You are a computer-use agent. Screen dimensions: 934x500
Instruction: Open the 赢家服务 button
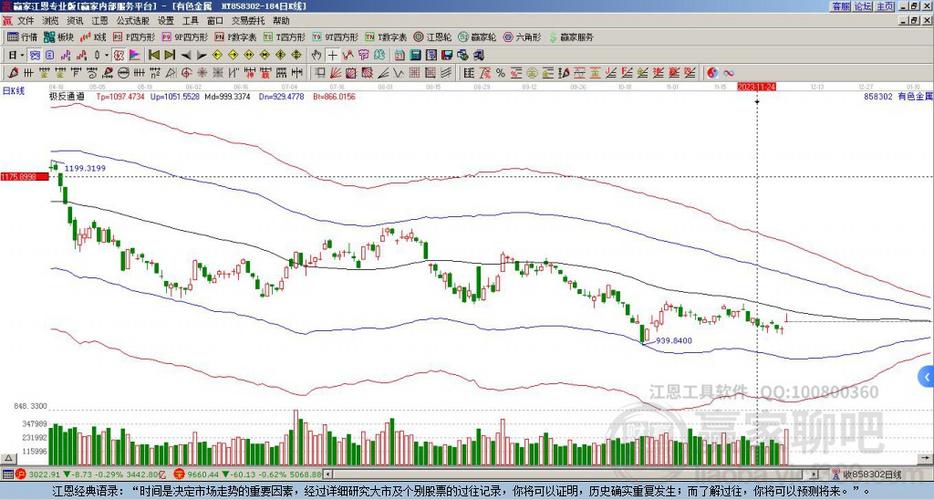(x=571, y=37)
